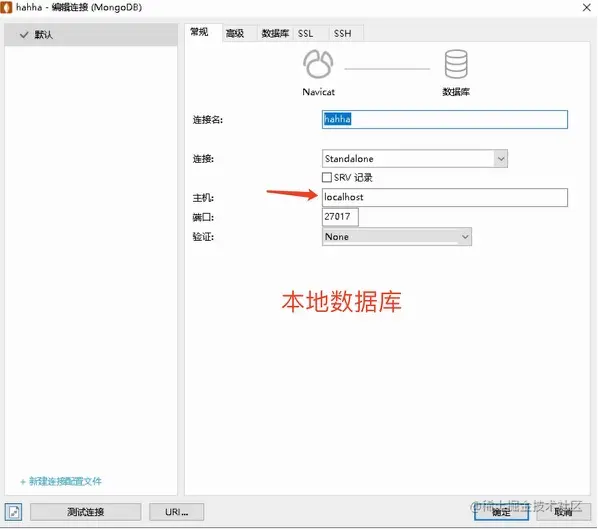The width and height of the screenshot is (598, 529).
Task: Click the 测试连接 button
Action: coord(85,512)
